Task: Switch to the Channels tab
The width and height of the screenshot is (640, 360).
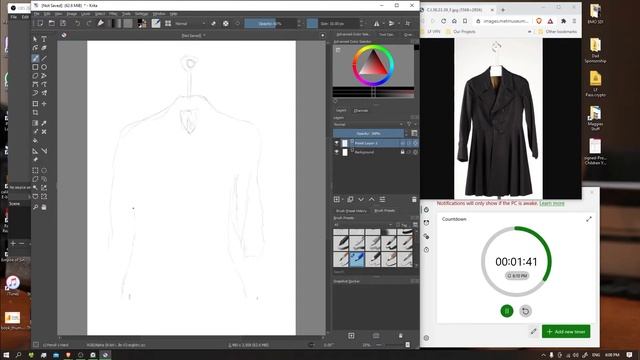Action: [x=361, y=111]
